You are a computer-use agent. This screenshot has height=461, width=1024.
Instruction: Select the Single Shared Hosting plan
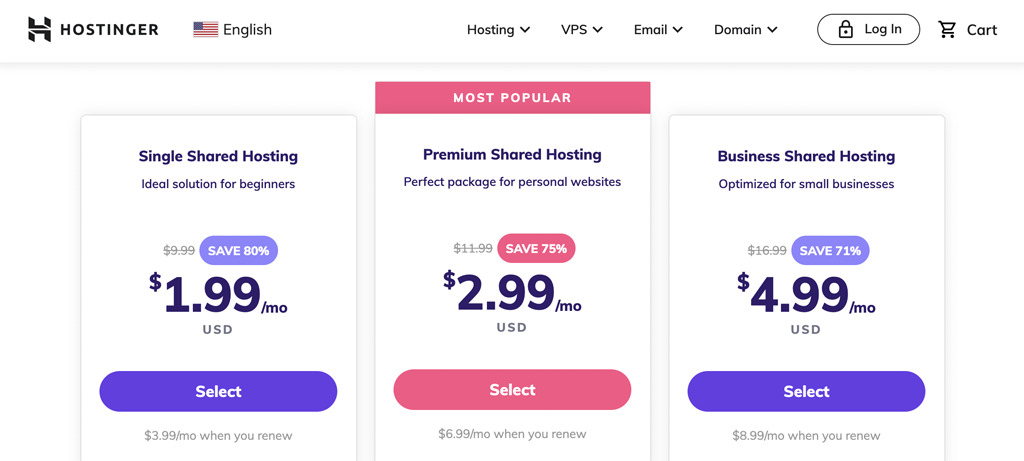coord(218,391)
